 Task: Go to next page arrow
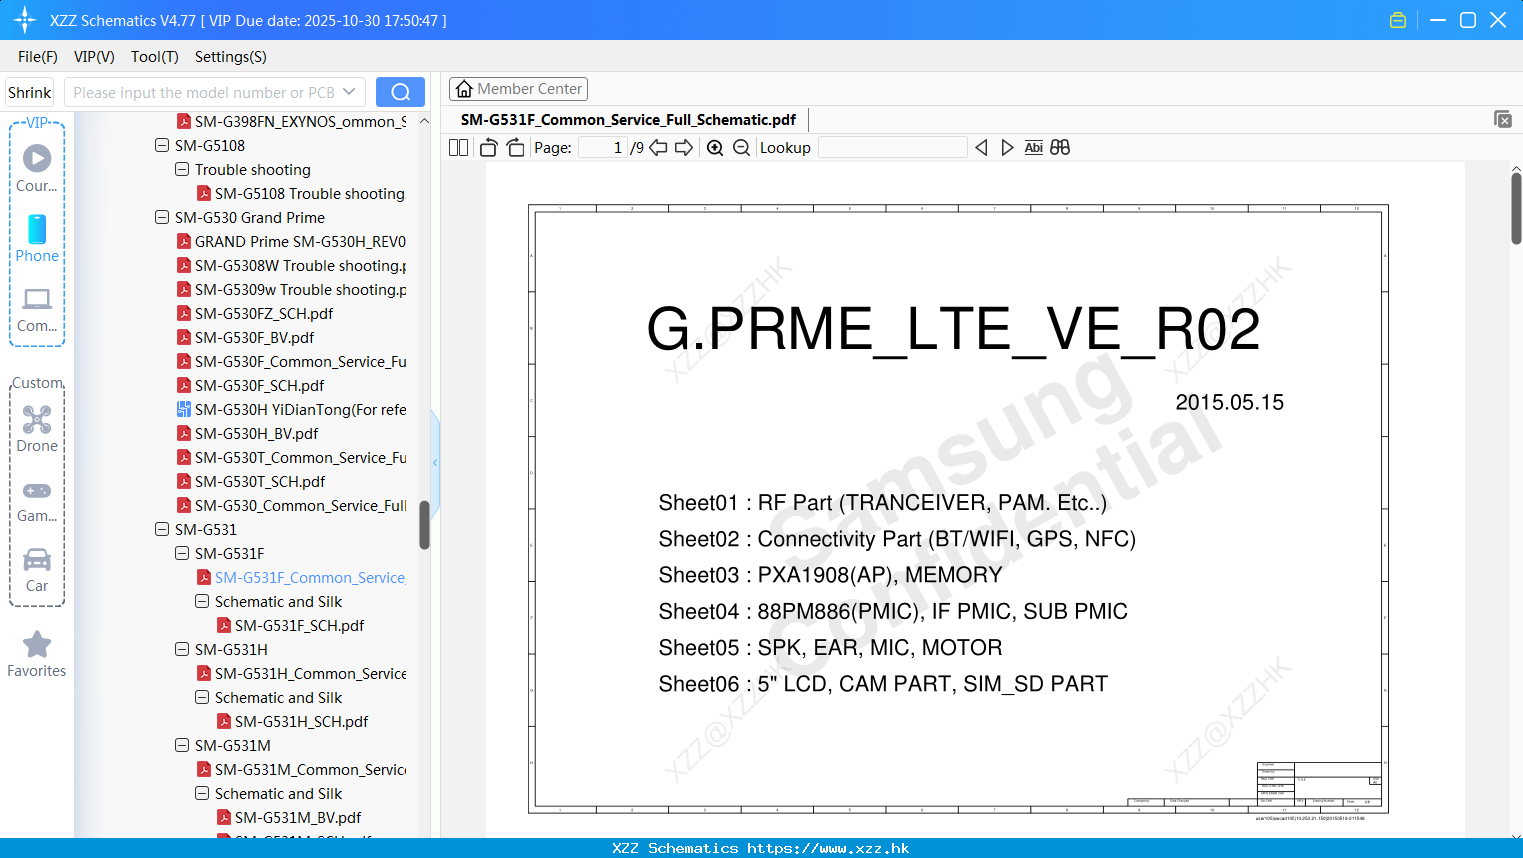684,148
